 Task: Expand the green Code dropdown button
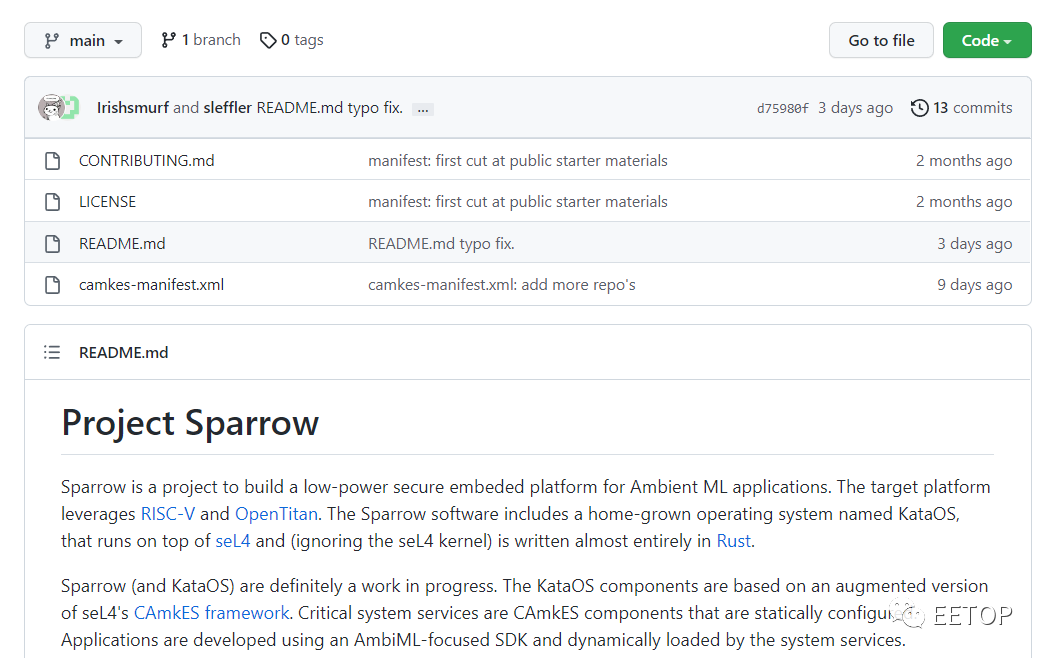(986, 40)
